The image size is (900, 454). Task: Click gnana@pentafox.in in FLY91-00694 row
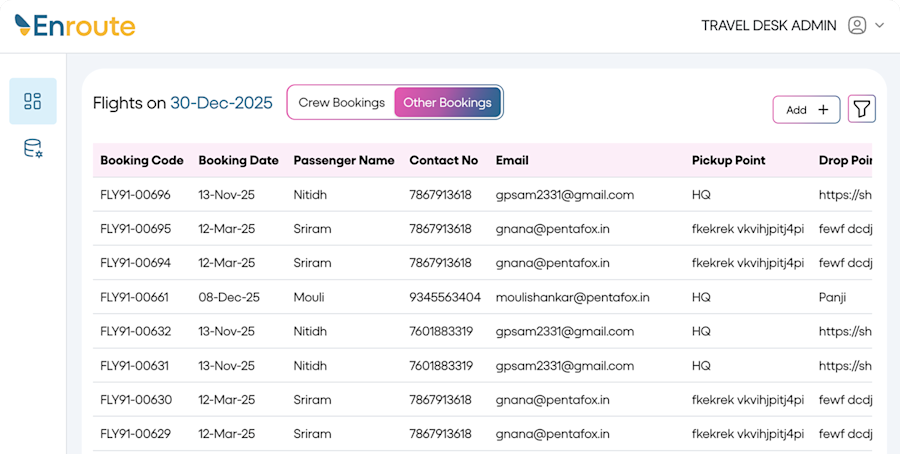click(553, 263)
